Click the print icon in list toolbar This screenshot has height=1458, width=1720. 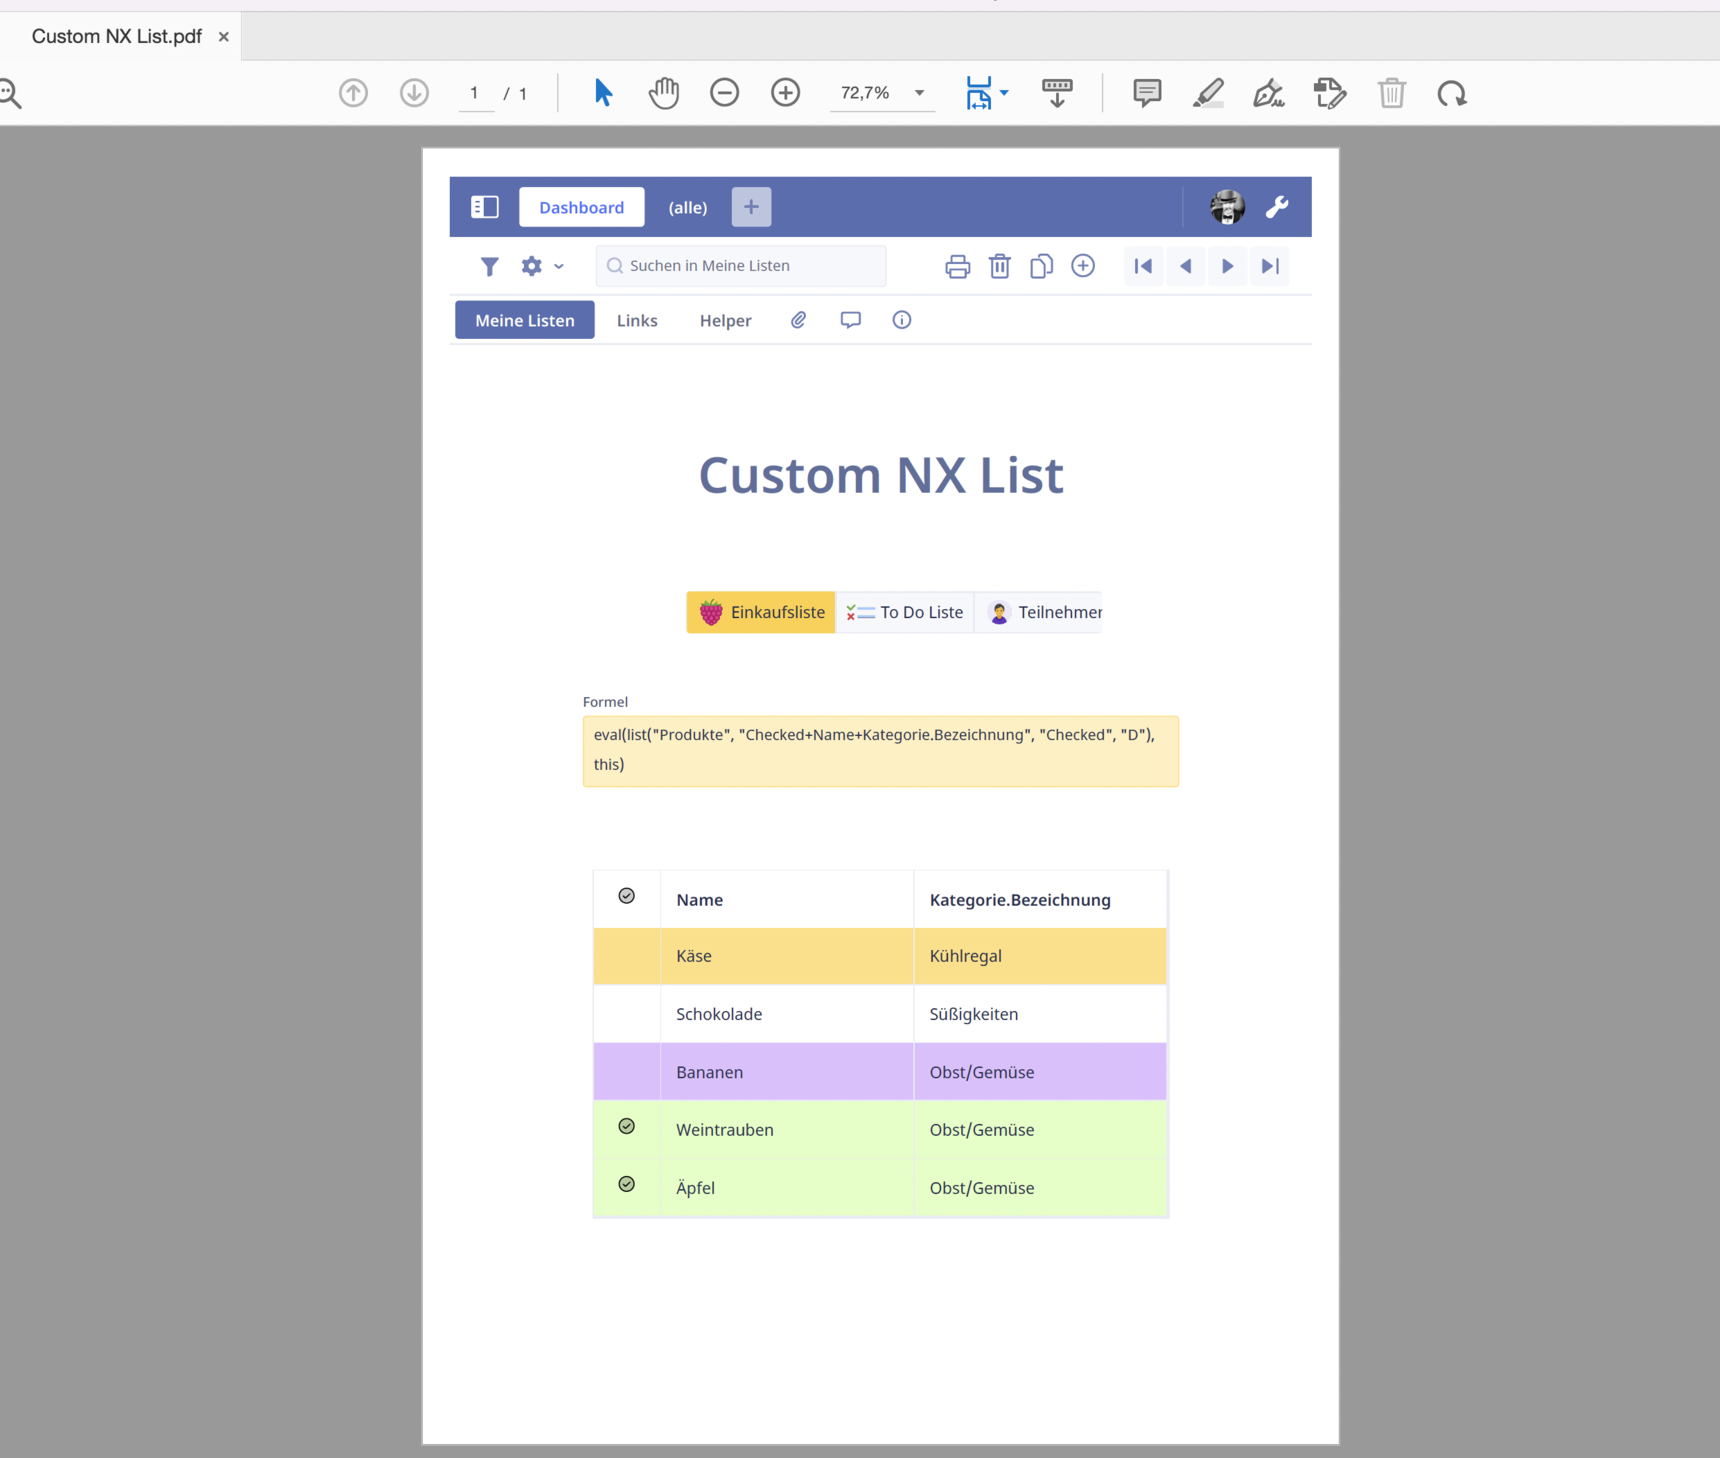(x=957, y=266)
